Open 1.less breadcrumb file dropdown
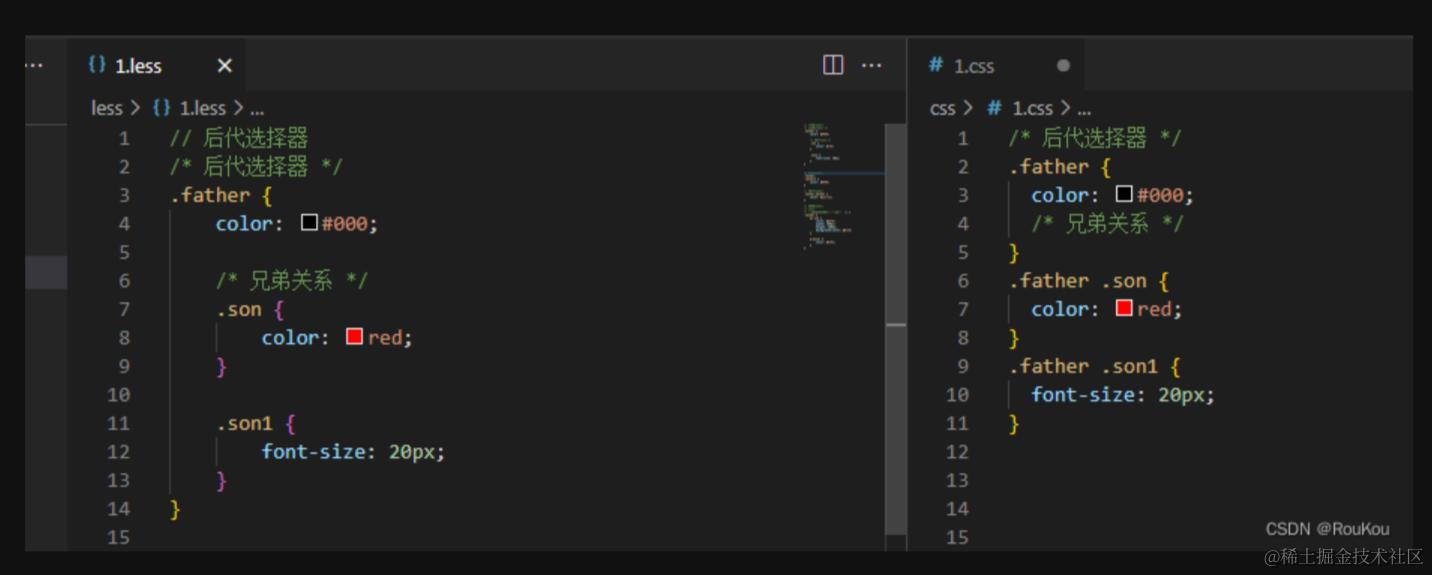The height and width of the screenshot is (575, 1432). click(203, 108)
